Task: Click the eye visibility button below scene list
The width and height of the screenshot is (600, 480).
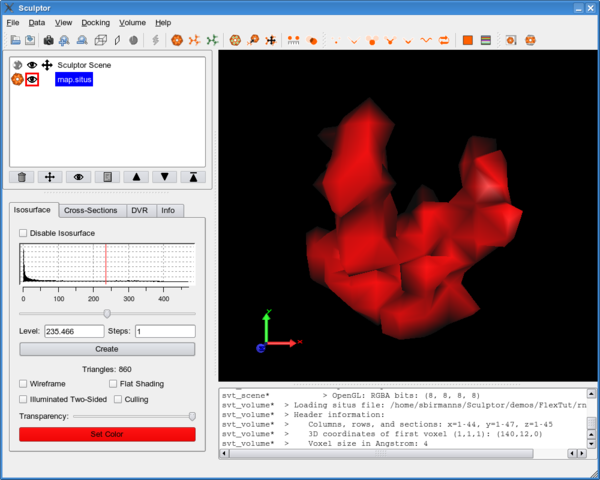Action: [78, 177]
